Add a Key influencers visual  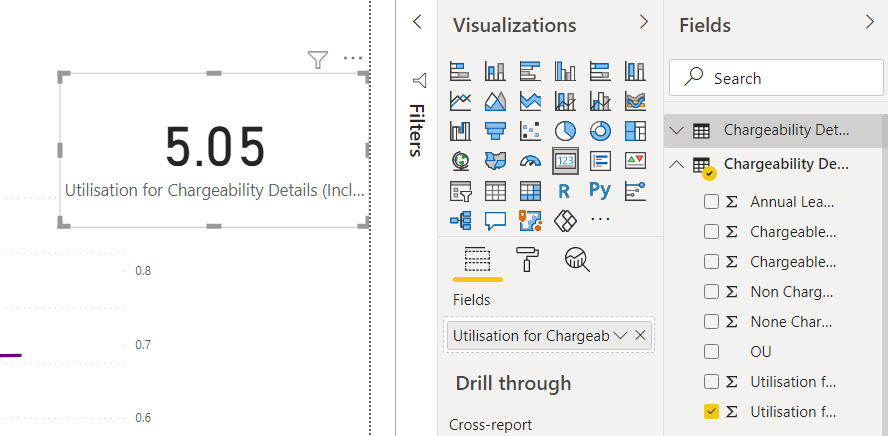635,191
